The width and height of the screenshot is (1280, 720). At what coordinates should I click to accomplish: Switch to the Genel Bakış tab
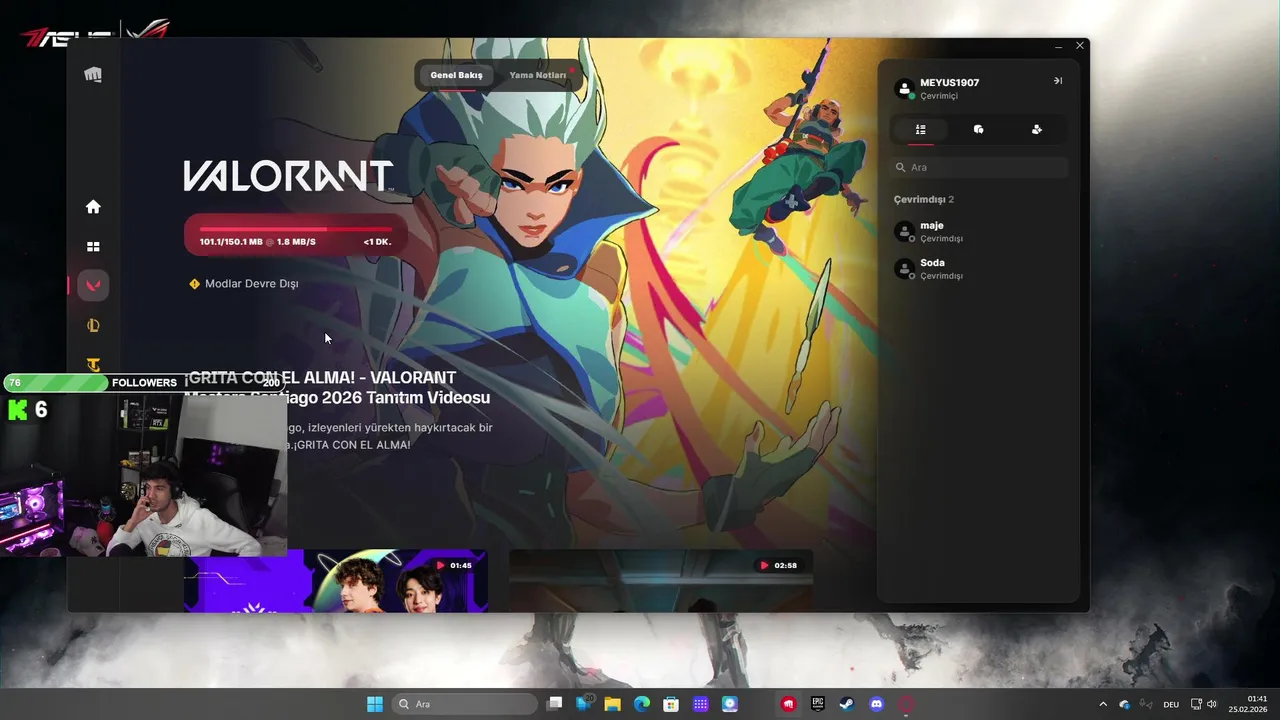point(456,75)
